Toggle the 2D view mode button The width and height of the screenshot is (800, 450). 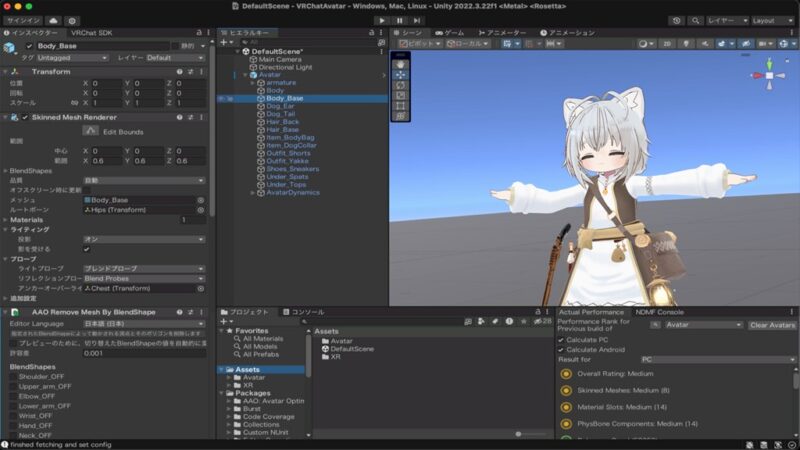click(x=667, y=44)
